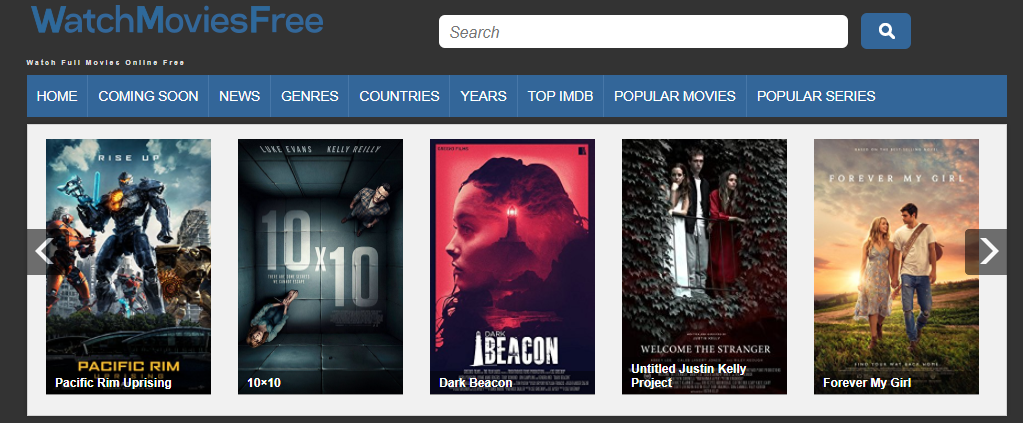Open the Welcome the Stranger poster

coord(705,266)
